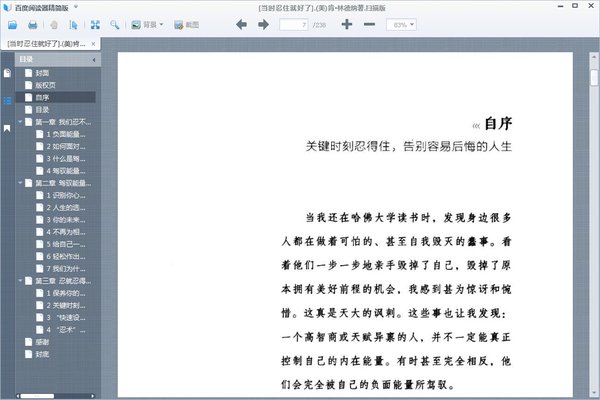Click the fullscreen fit icon

[95, 24]
